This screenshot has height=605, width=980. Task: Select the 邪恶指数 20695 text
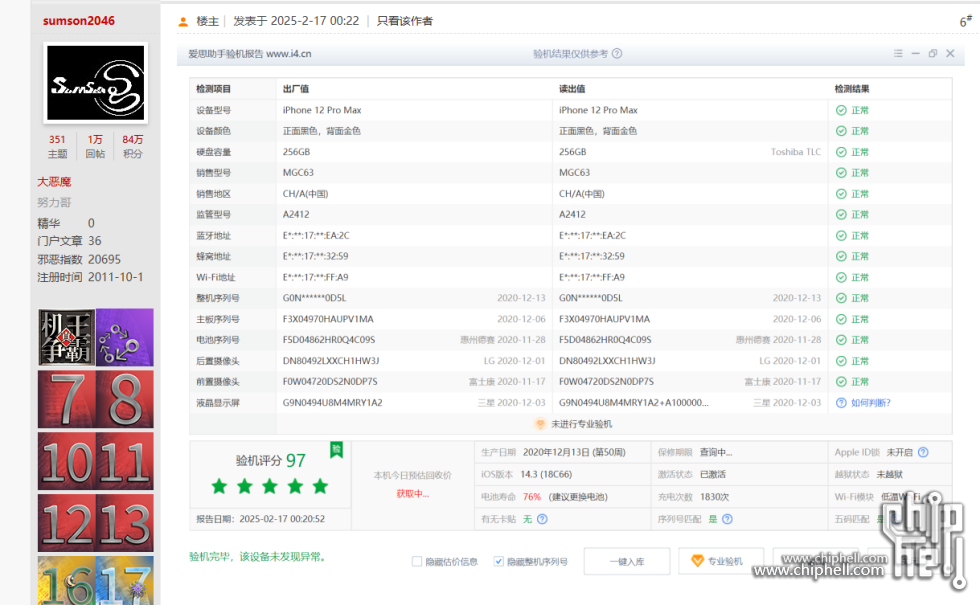(x=79, y=259)
